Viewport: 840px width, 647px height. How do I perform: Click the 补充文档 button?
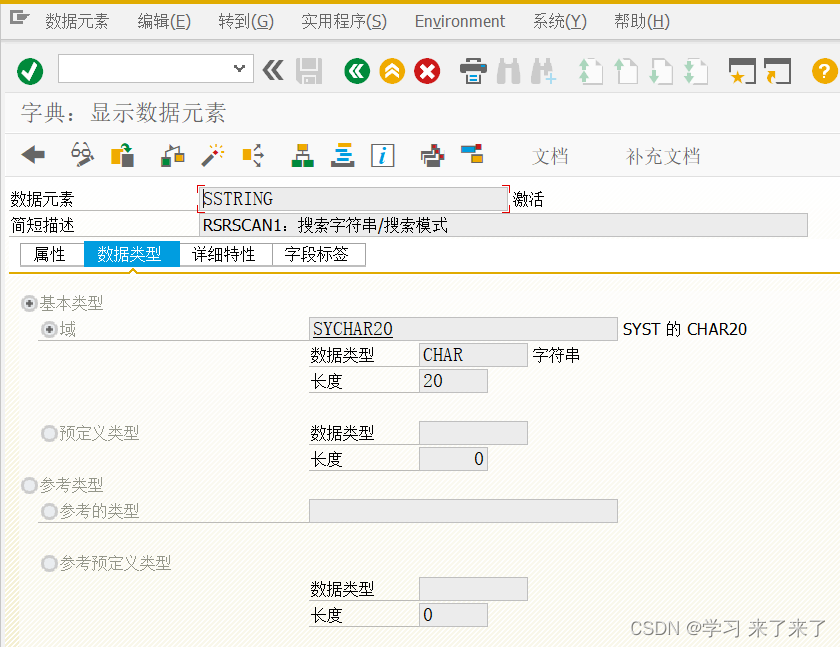point(663,156)
